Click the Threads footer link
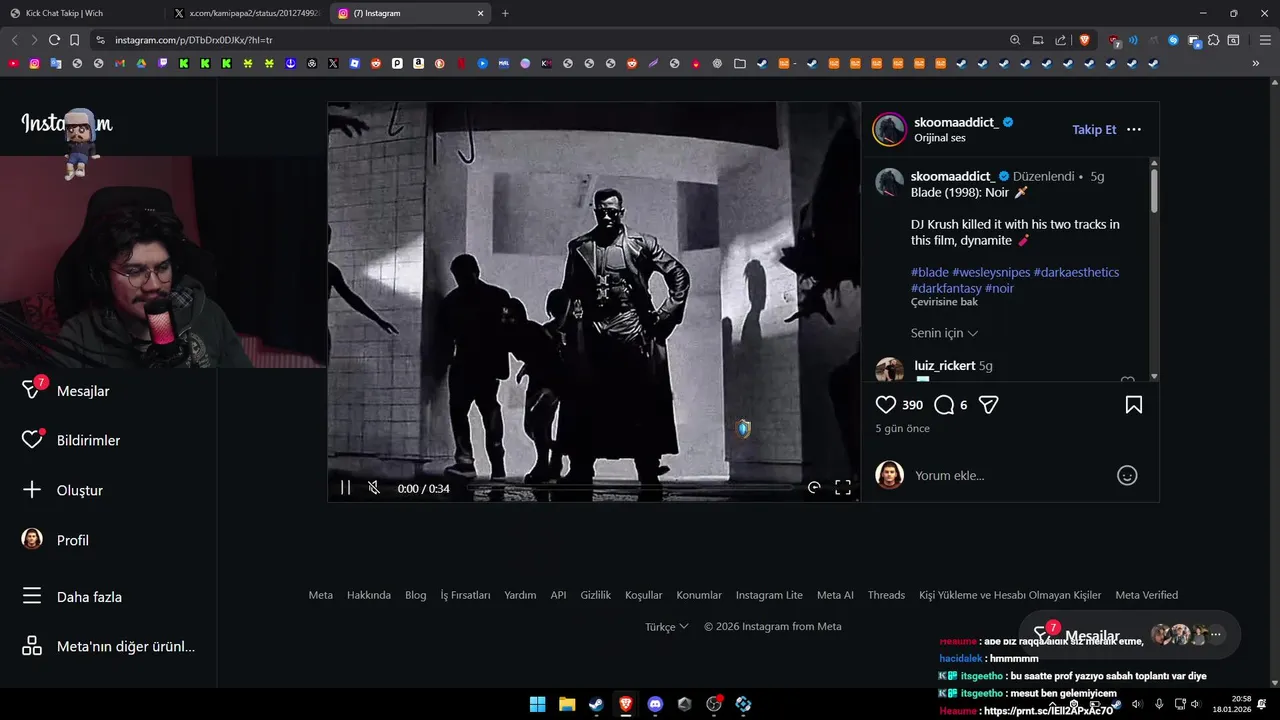 point(886,595)
